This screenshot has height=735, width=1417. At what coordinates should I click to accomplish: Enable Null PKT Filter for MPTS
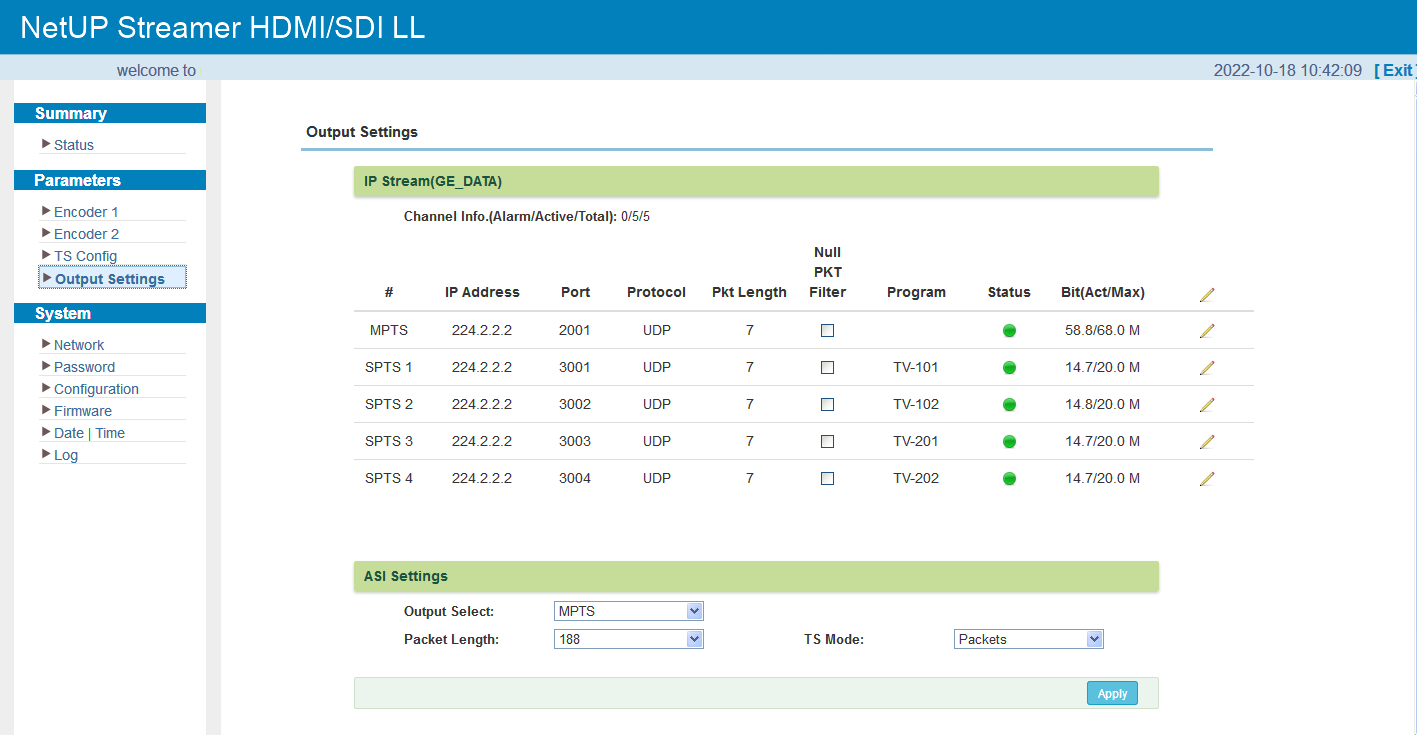[827, 331]
